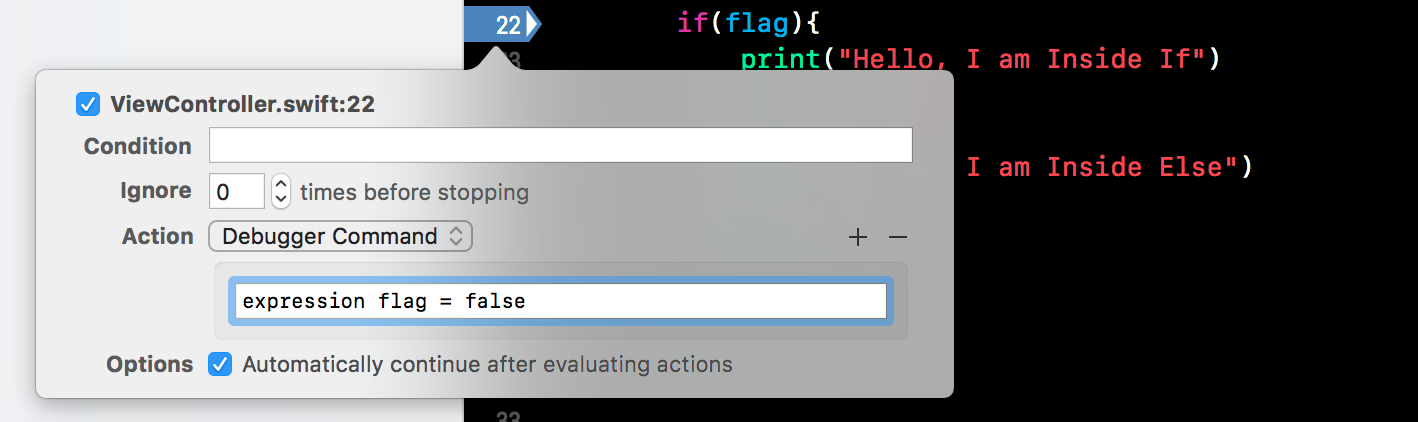Click the 'if' keyword on line 22
This screenshot has width=1418, height=422.
[x=692, y=22]
